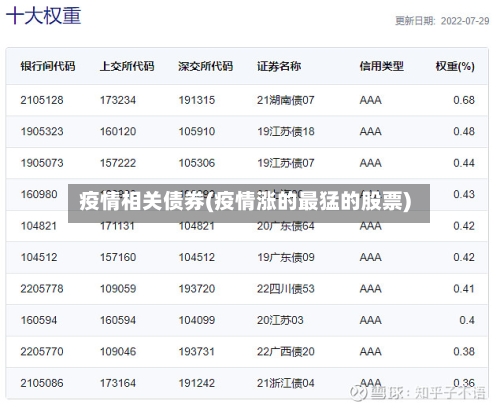The height and width of the screenshot is (408, 500).
Task: Open bond name 22广西债20
Action: coord(286,352)
